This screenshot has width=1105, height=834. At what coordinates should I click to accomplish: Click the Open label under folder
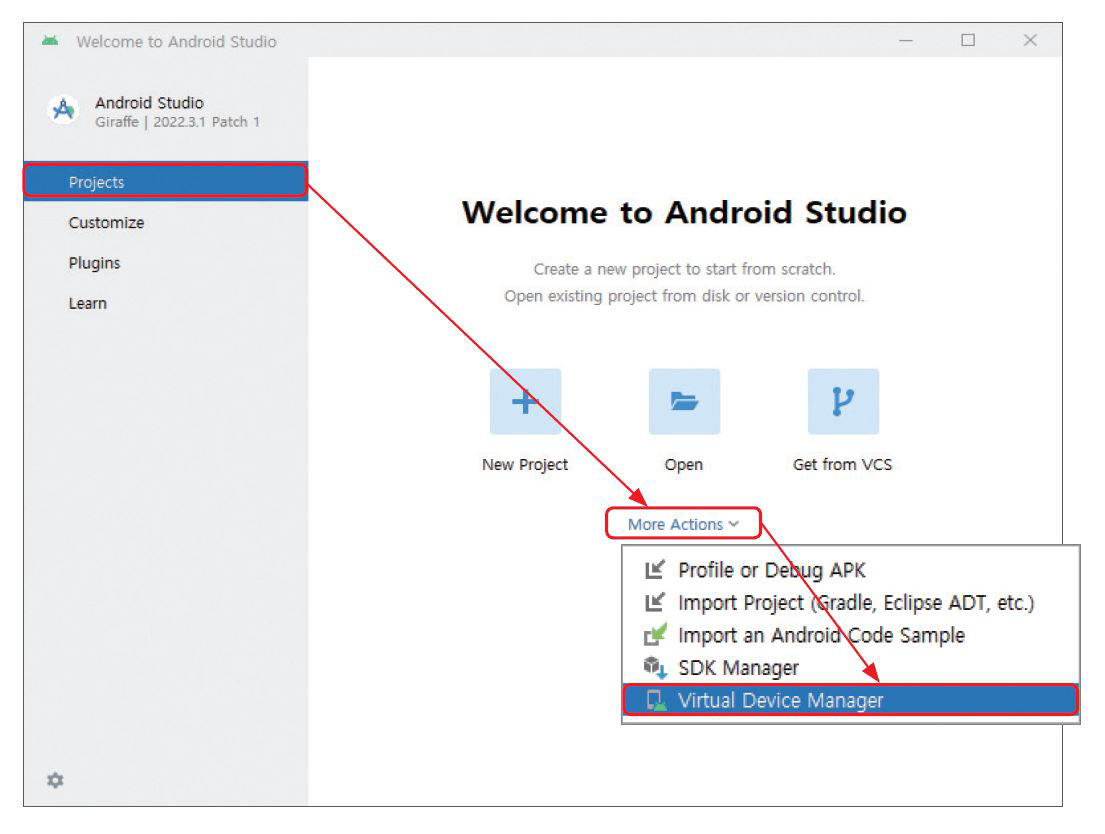point(684,465)
